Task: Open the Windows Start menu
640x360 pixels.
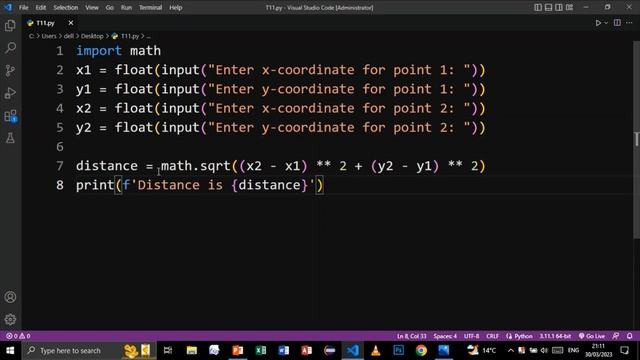Action: coord(10,350)
